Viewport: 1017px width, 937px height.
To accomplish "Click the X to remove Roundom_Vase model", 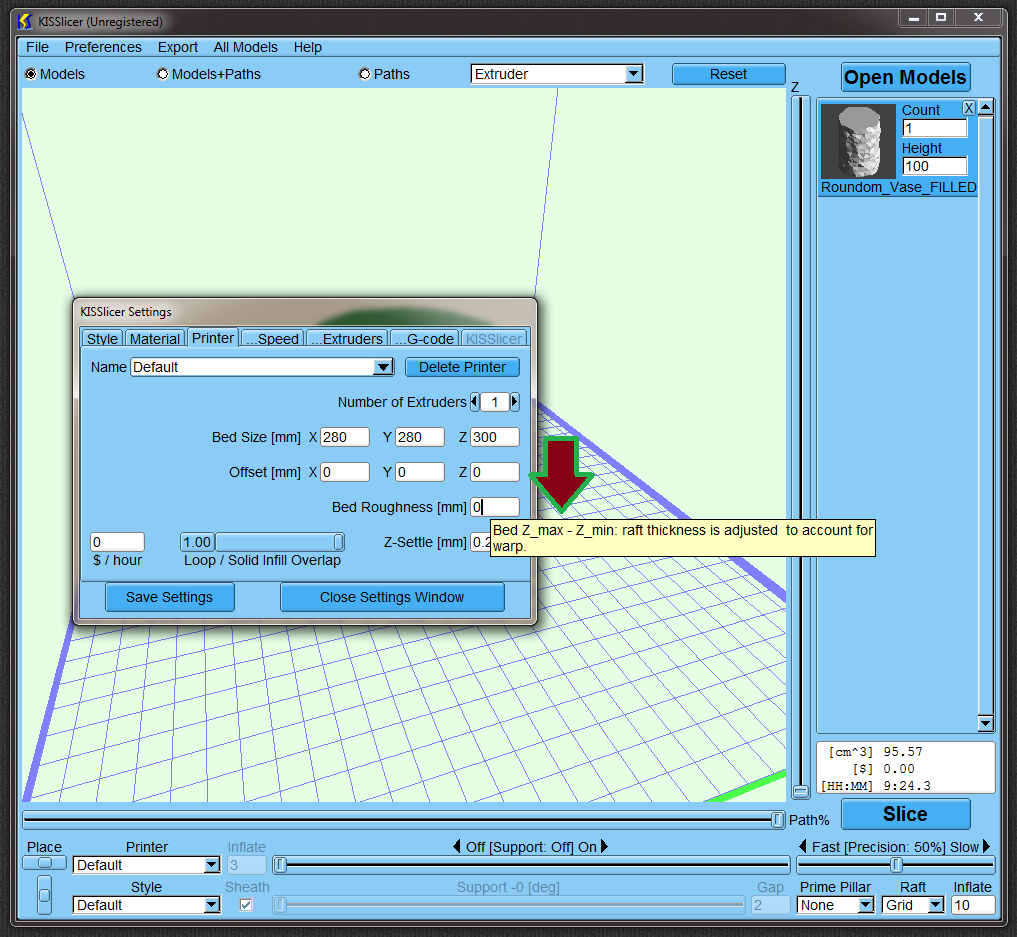I will [968, 108].
